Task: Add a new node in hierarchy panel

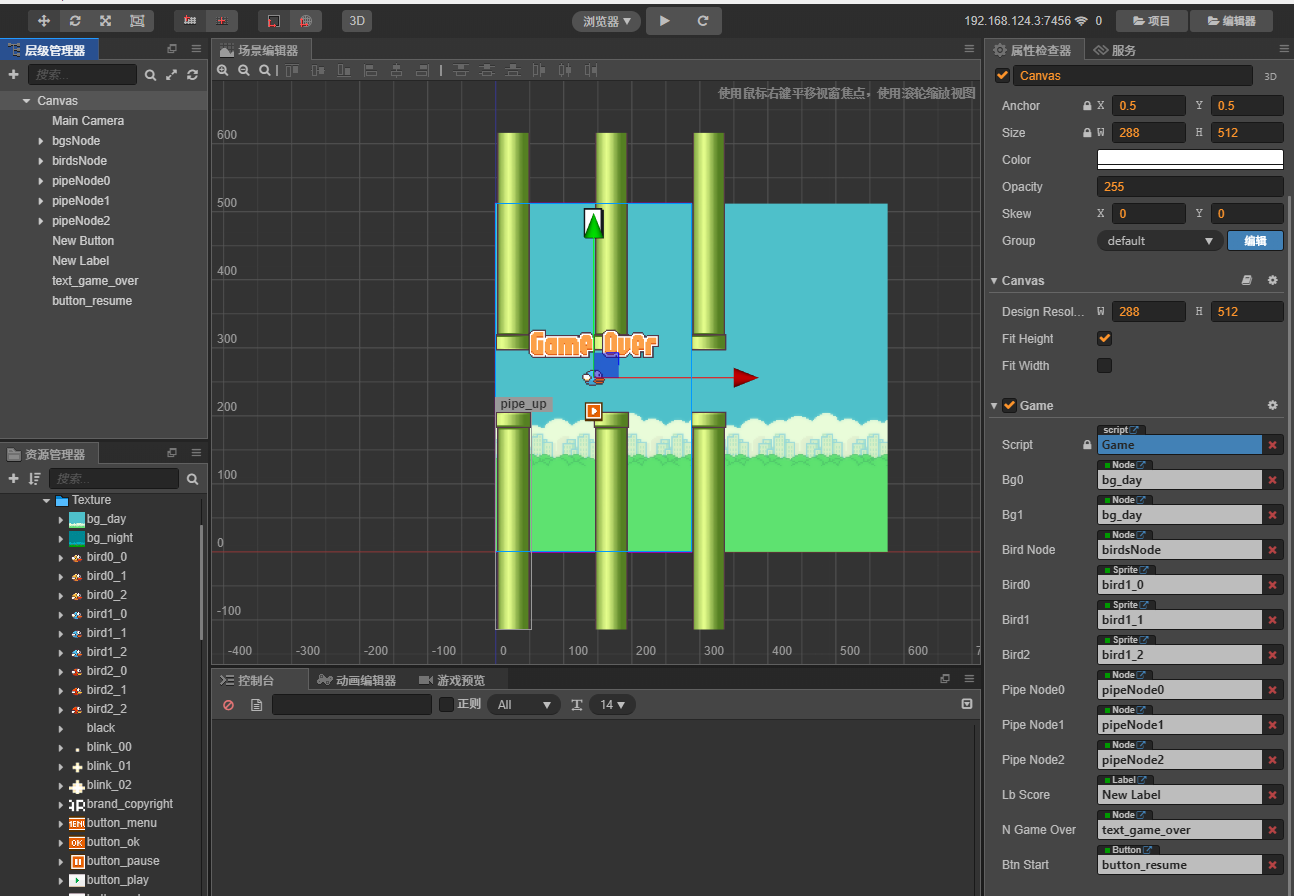Action: (13, 75)
